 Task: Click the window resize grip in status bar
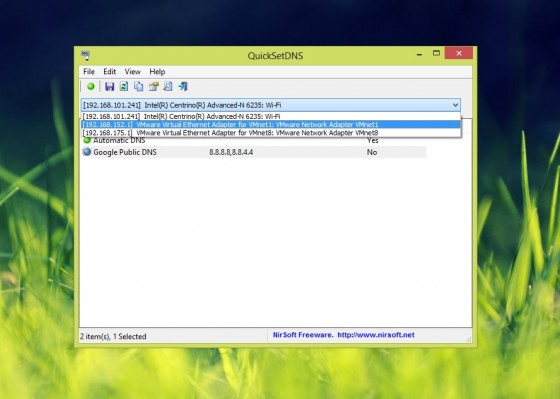(469, 339)
